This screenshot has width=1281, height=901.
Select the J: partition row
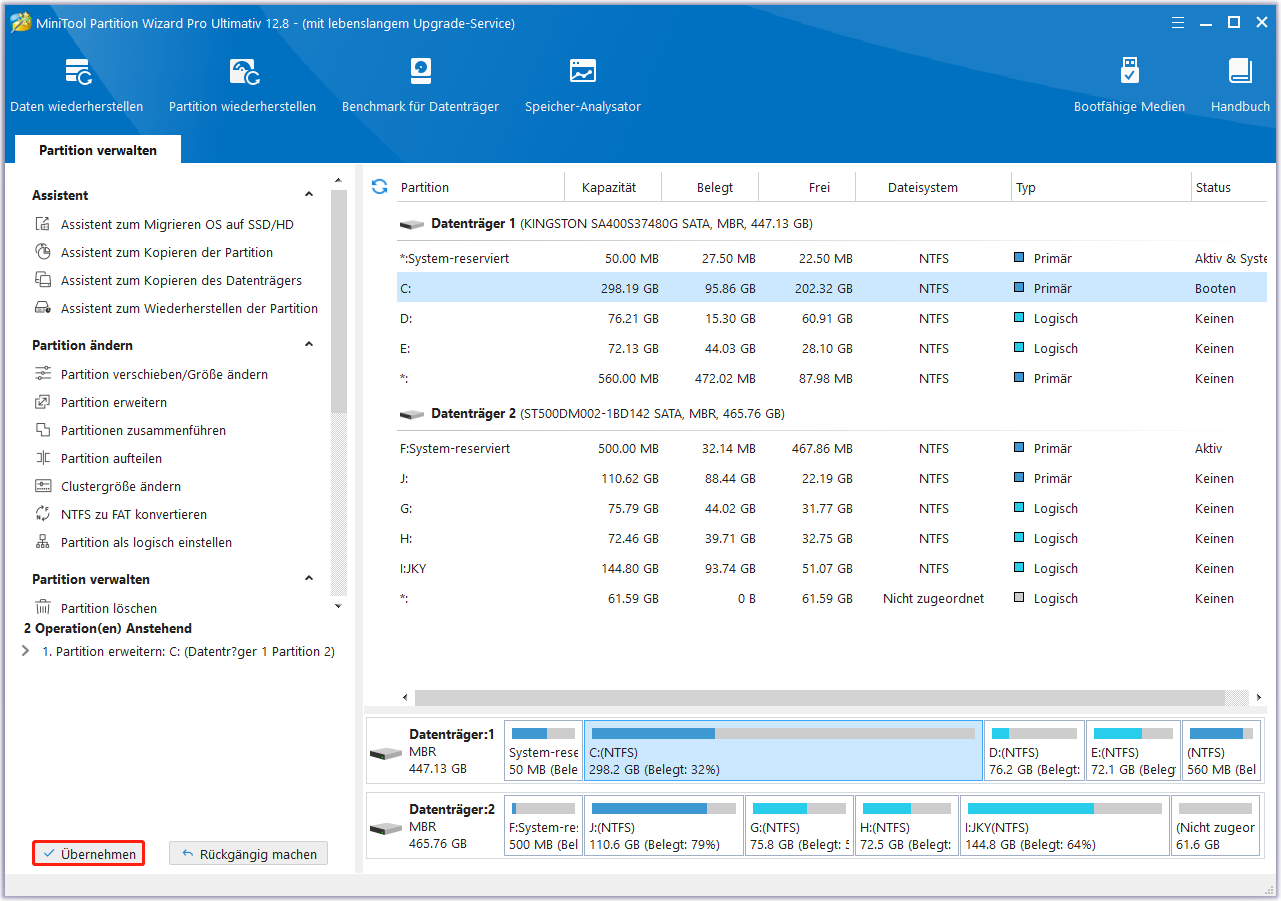pyautogui.click(x=832, y=479)
